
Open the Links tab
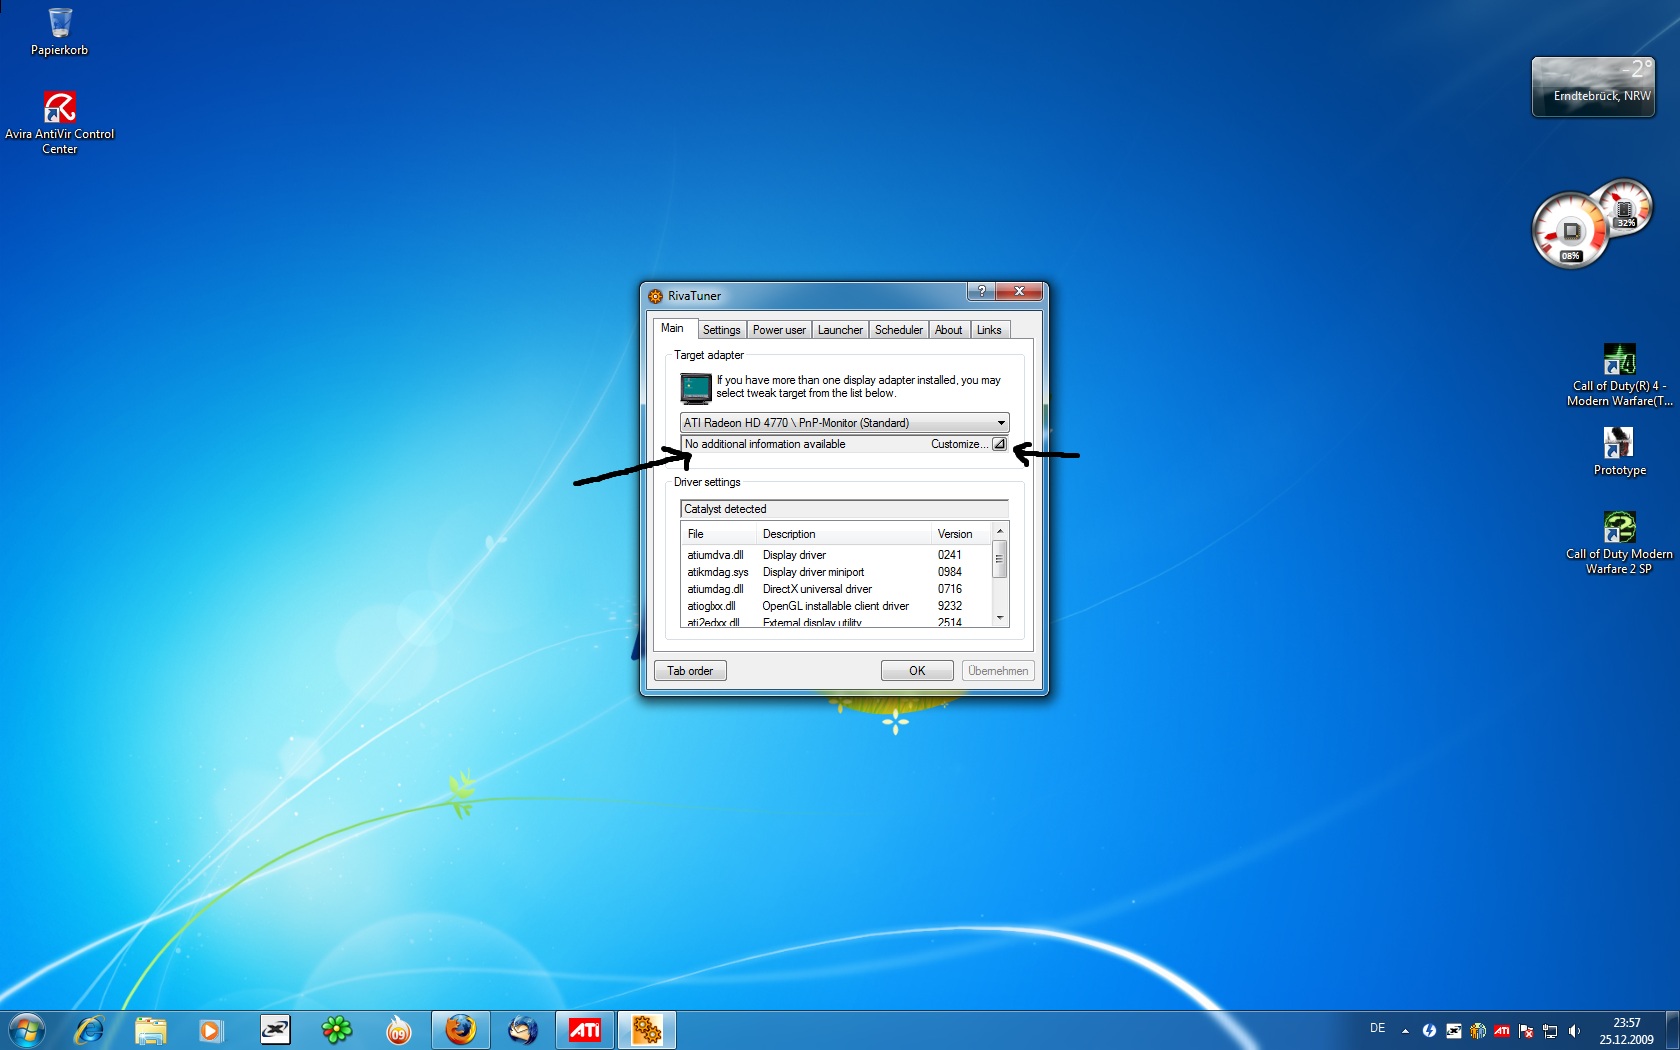click(x=989, y=330)
